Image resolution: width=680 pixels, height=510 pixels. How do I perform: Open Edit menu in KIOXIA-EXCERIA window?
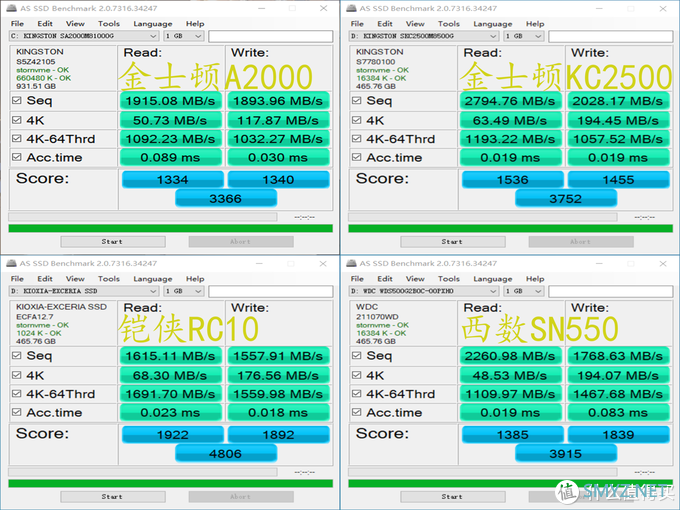pyautogui.click(x=45, y=279)
